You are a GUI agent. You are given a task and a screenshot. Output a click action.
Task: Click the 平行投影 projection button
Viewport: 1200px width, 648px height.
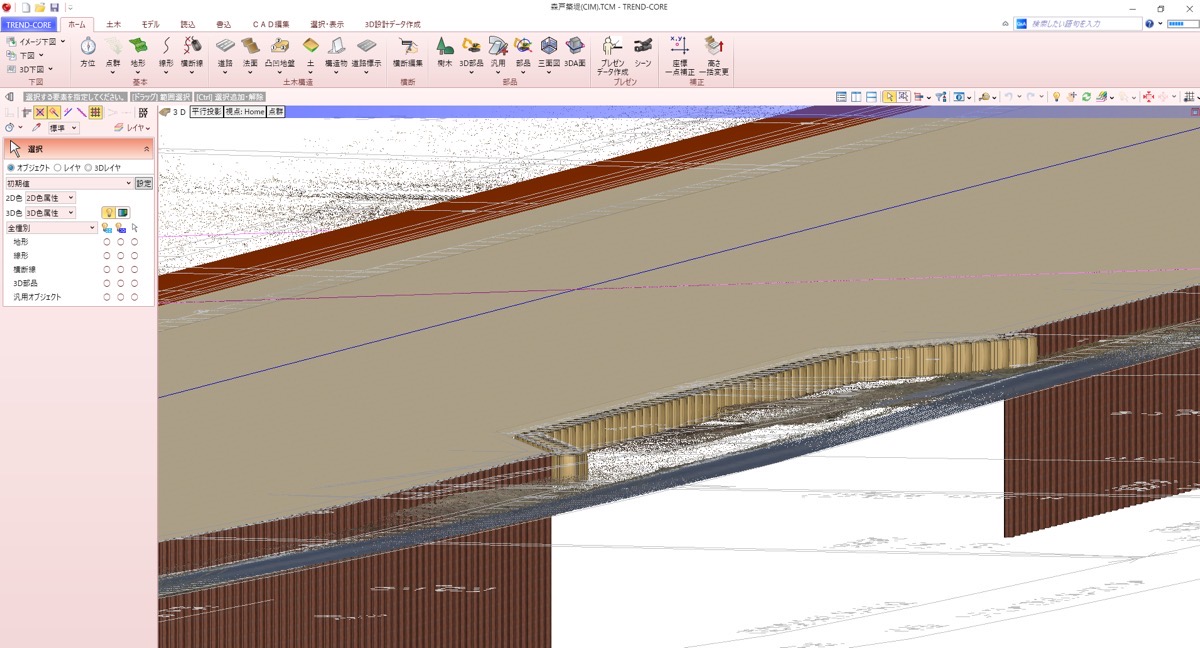206,112
